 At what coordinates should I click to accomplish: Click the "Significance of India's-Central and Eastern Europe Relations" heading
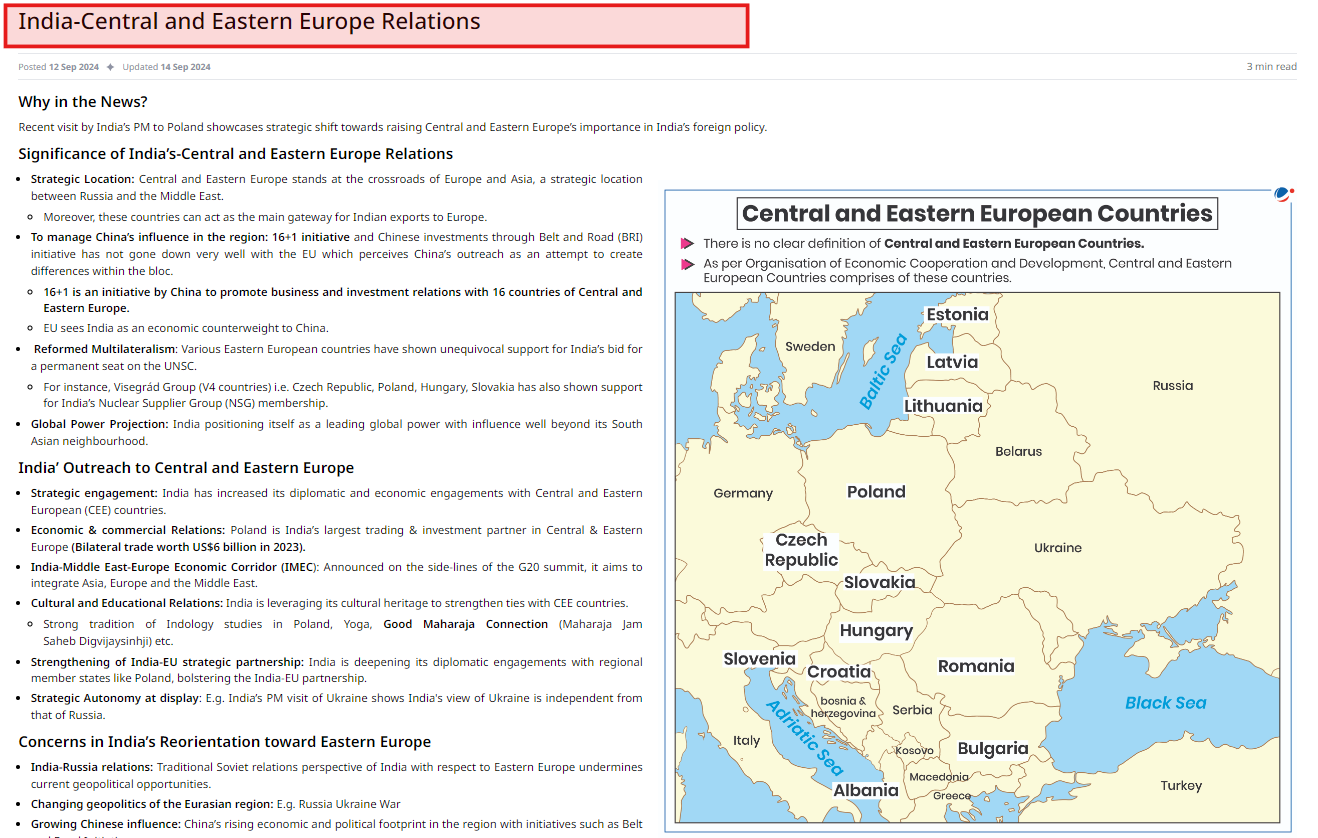point(235,154)
